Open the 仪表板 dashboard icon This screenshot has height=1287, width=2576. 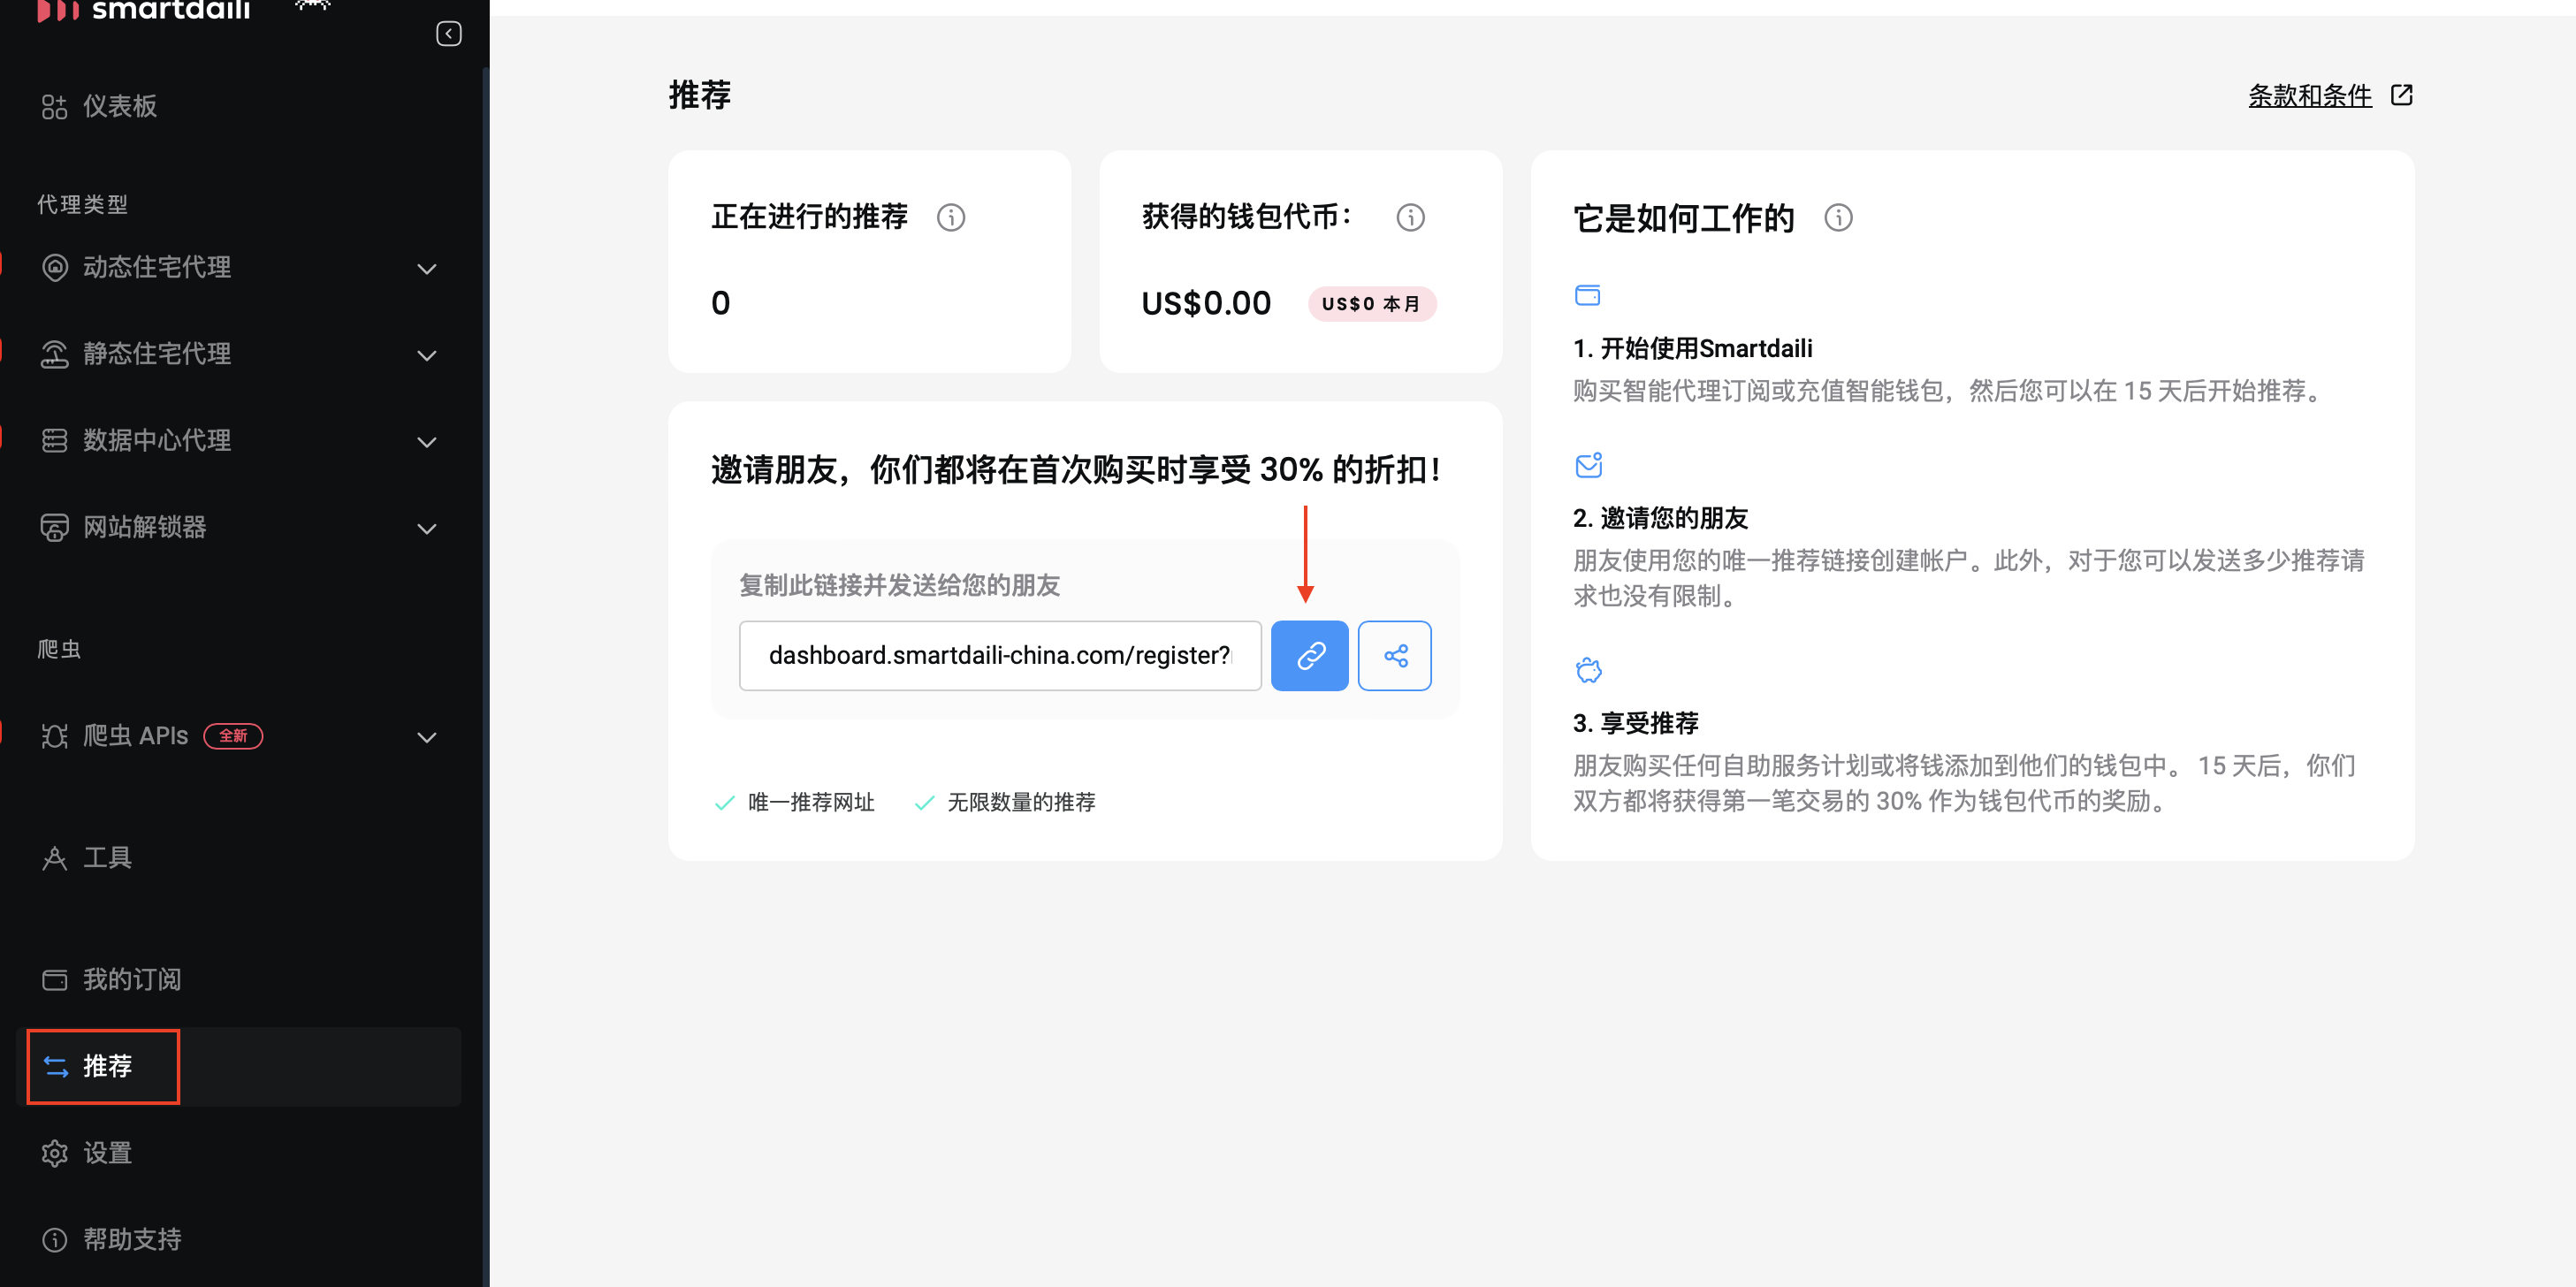tap(54, 106)
